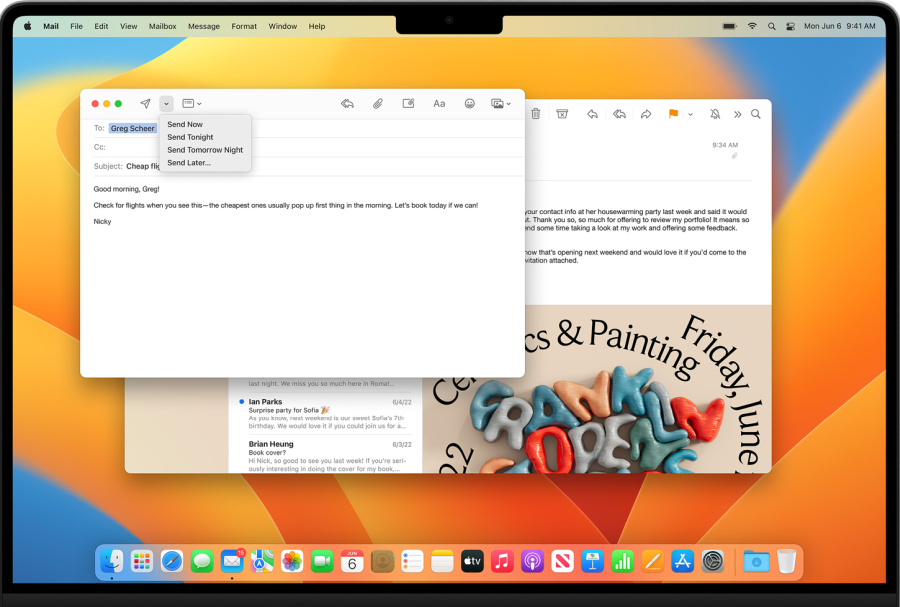Attach a file using the paperclip icon
The width and height of the screenshot is (900, 607).
click(378, 103)
